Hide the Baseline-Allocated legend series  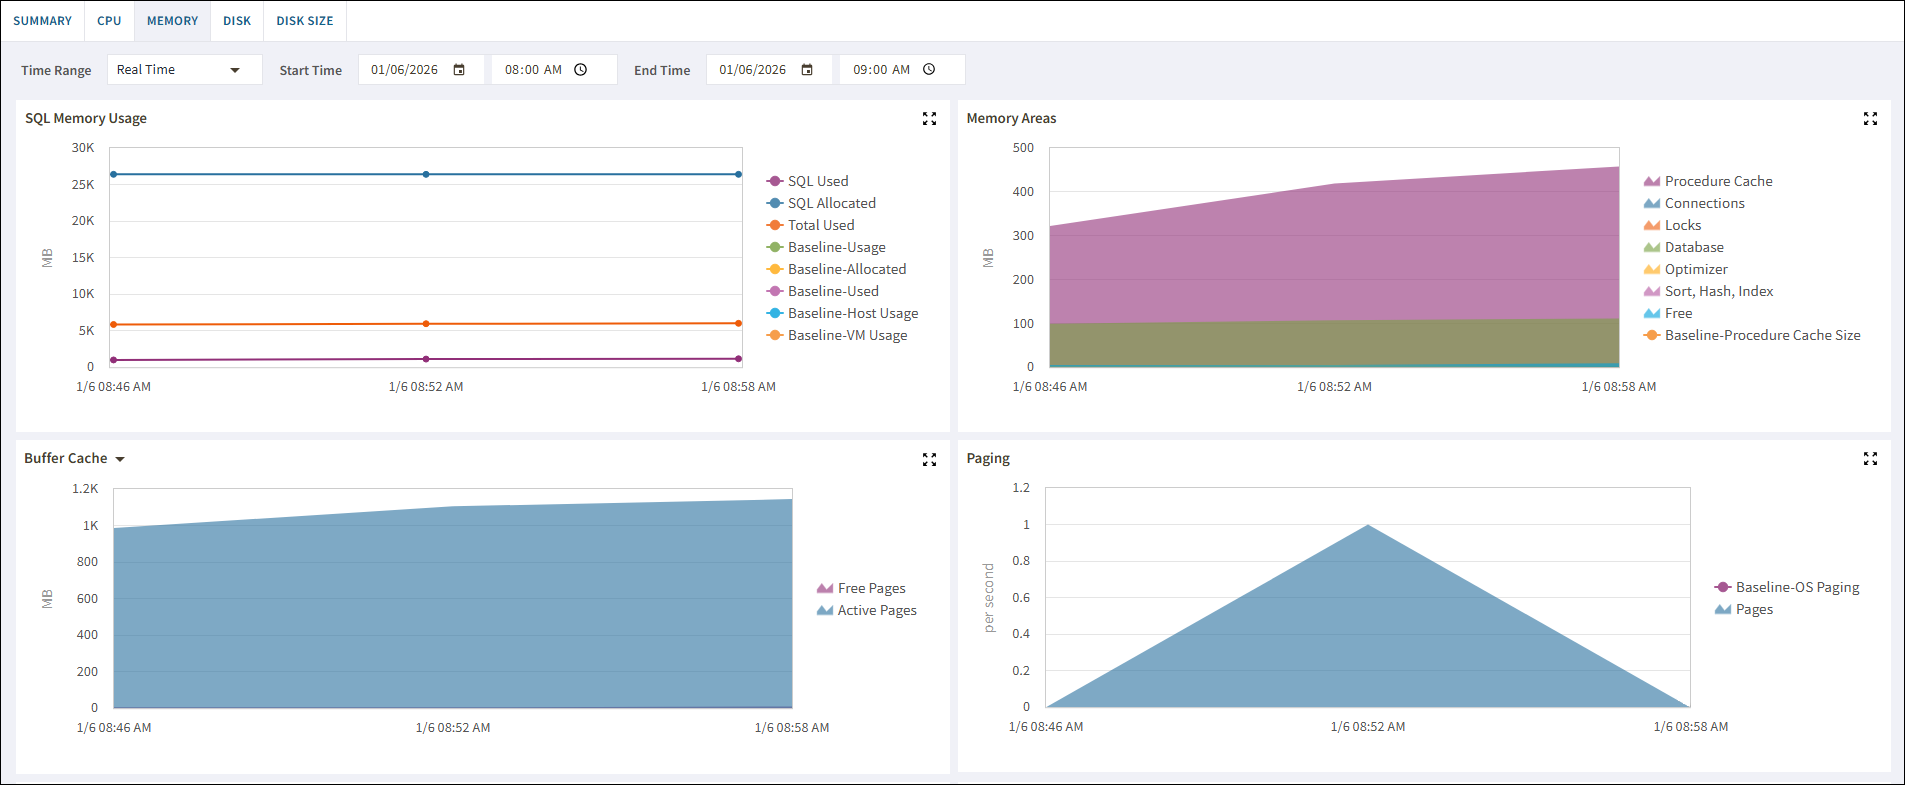pyautogui.click(x=836, y=269)
